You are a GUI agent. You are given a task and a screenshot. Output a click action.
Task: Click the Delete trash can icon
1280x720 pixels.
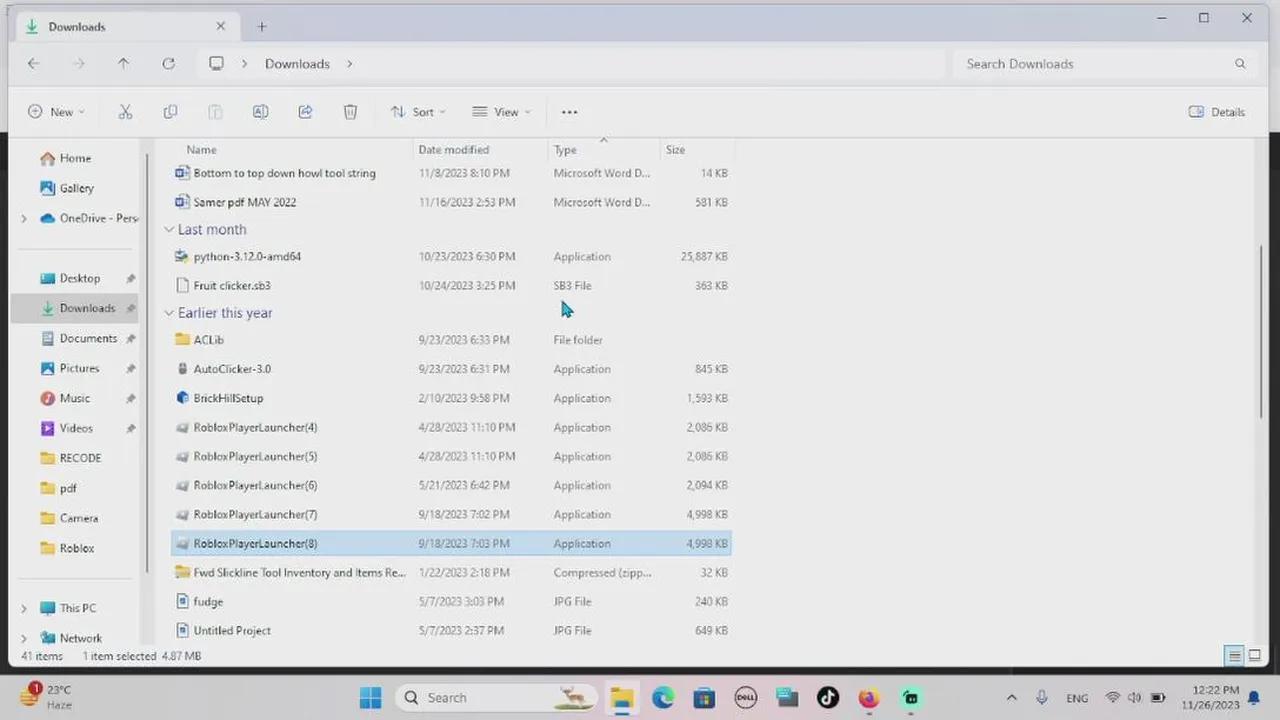pos(350,112)
